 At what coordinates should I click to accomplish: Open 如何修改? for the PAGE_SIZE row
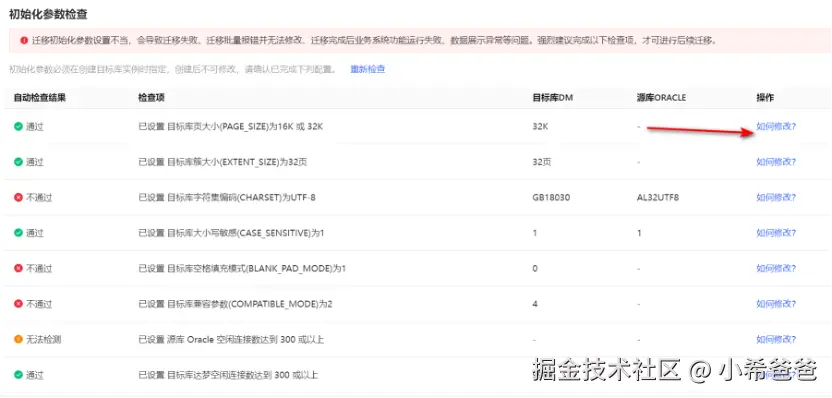[x=776, y=127]
